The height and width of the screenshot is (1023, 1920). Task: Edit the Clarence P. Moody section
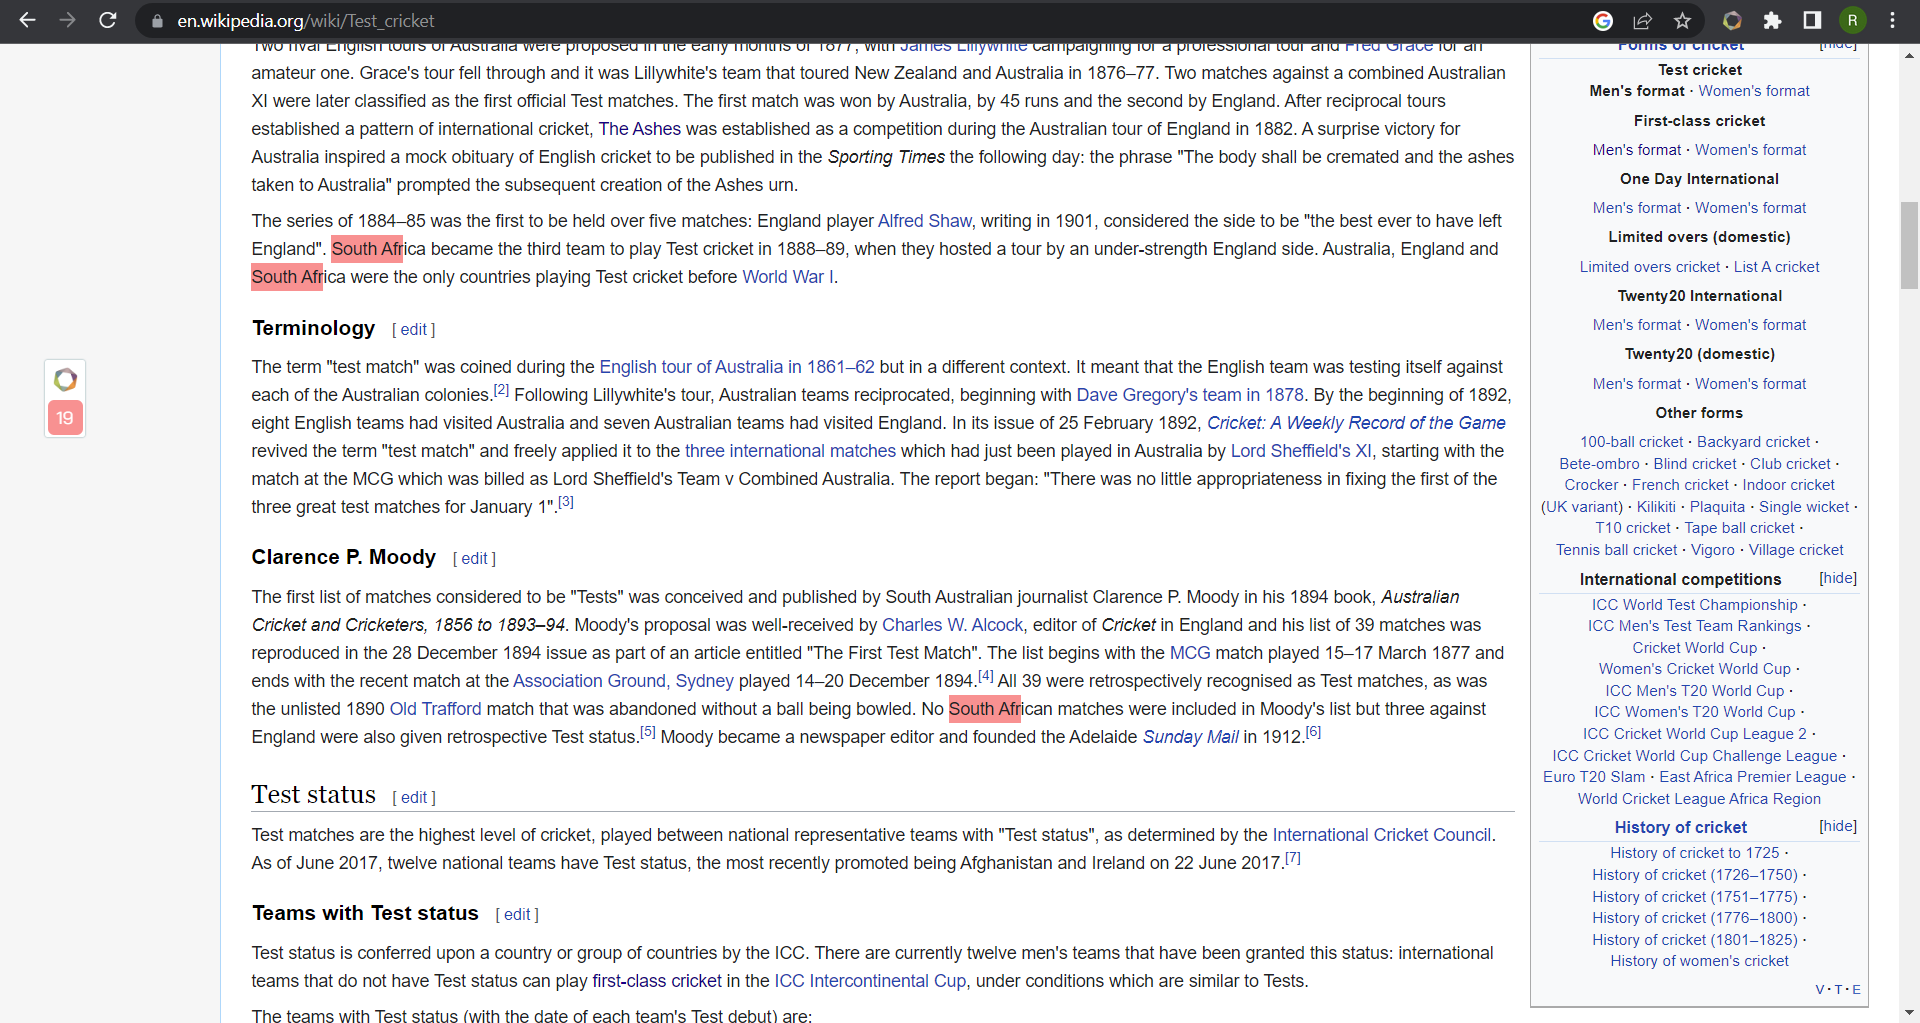[475, 559]
